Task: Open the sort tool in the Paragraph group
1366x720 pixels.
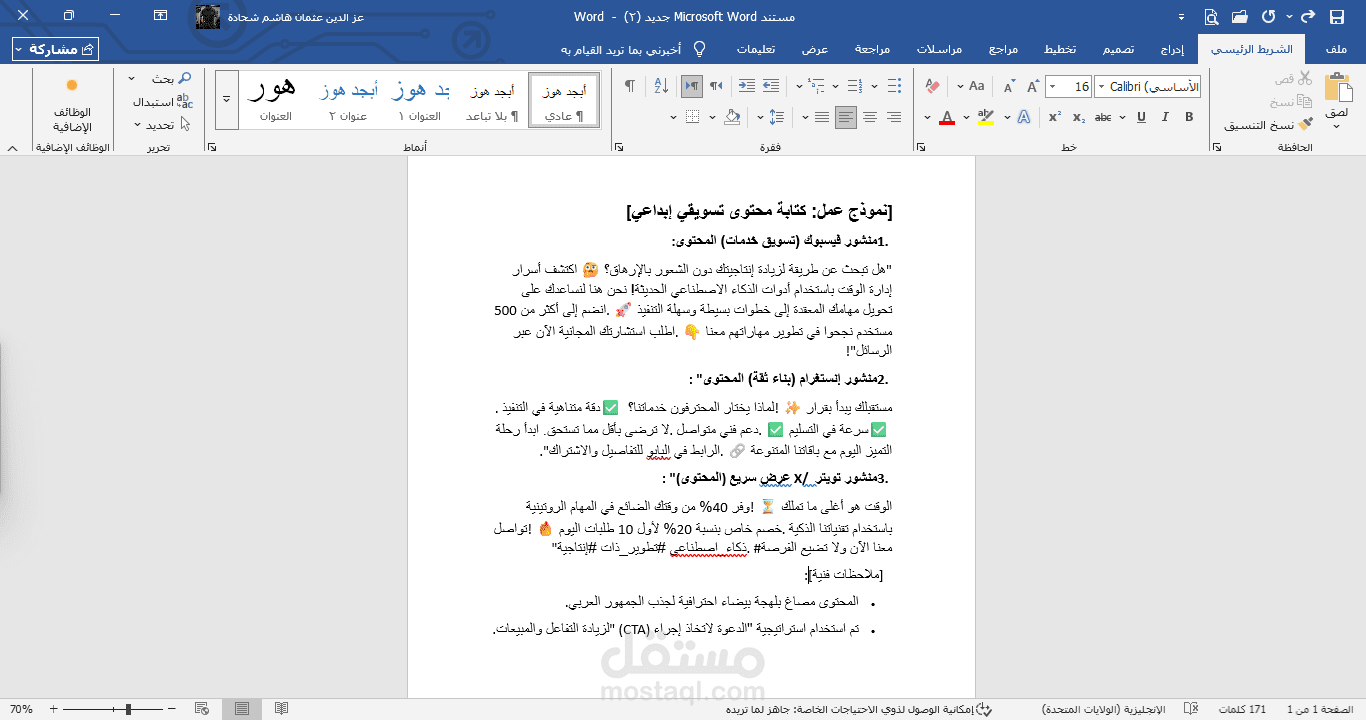Action: click(659, 86)
